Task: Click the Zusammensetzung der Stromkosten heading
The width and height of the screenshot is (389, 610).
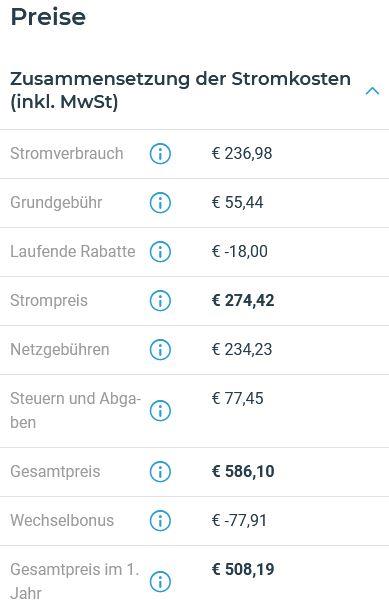Action: [180, 90]
